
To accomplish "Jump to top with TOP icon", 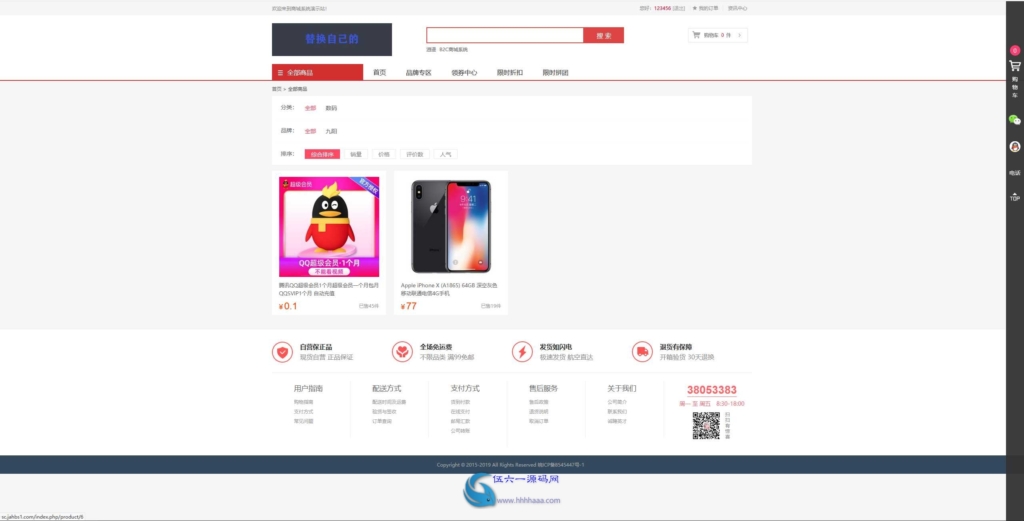I will click(1014, 197).
